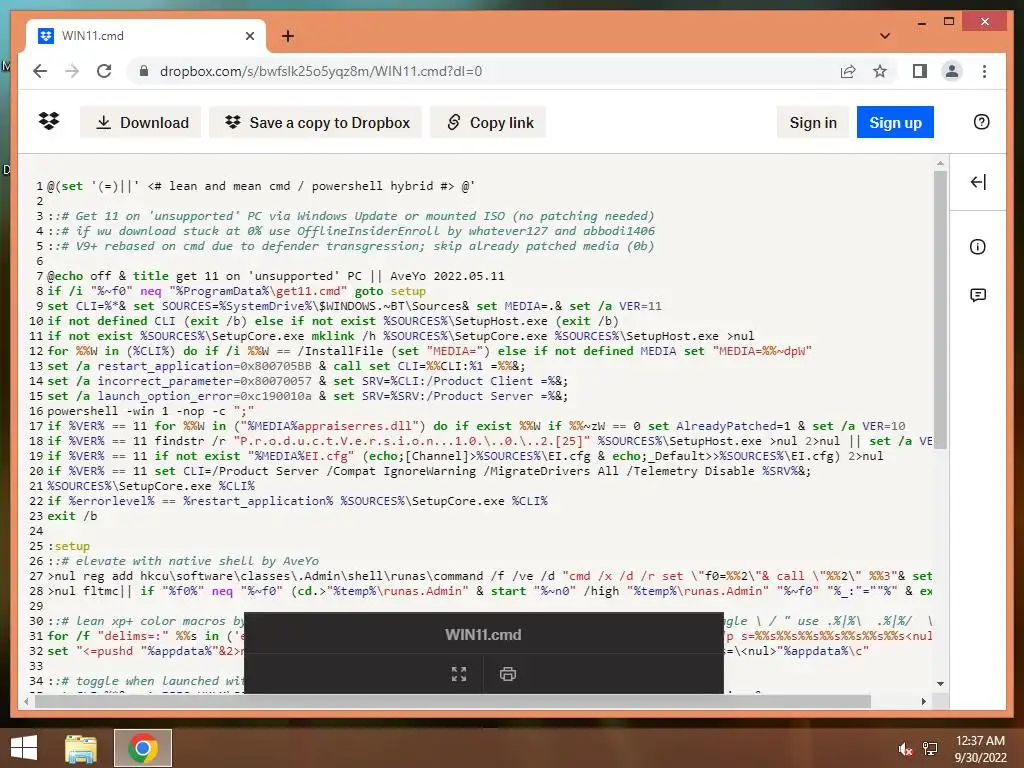Expand the tab search chevron

point(885,36)
